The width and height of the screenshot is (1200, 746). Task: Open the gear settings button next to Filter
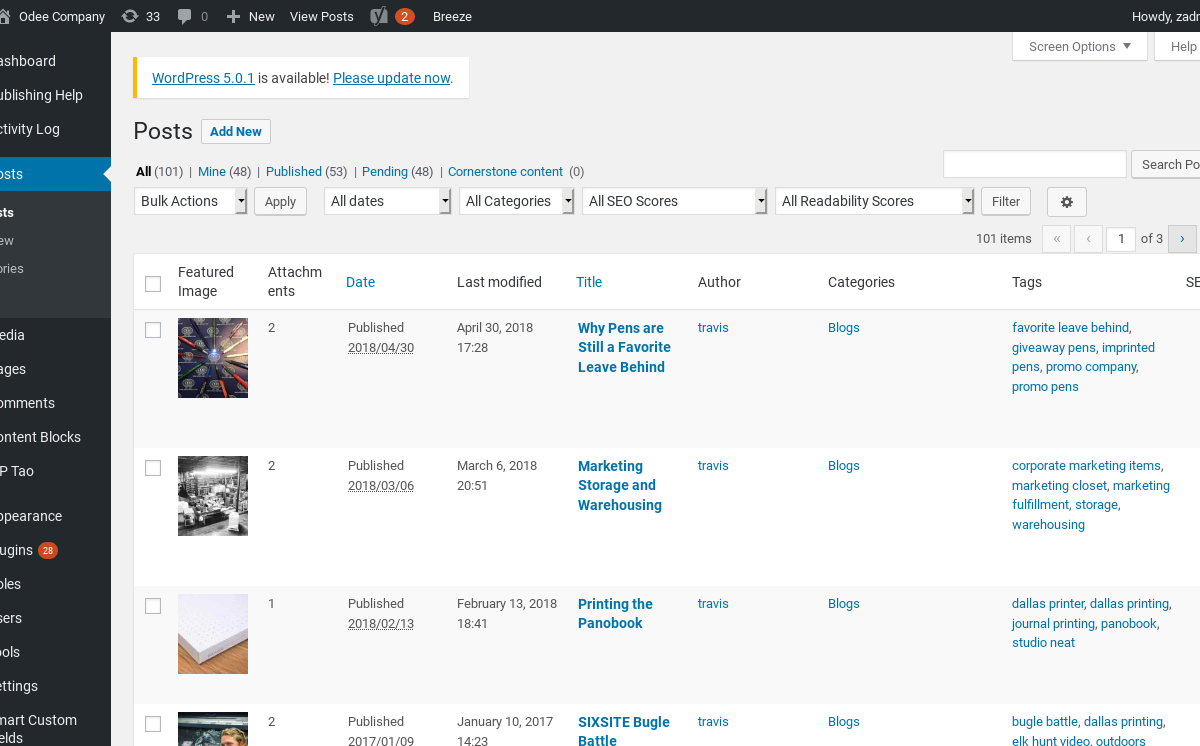click(x=1066, y=202)
